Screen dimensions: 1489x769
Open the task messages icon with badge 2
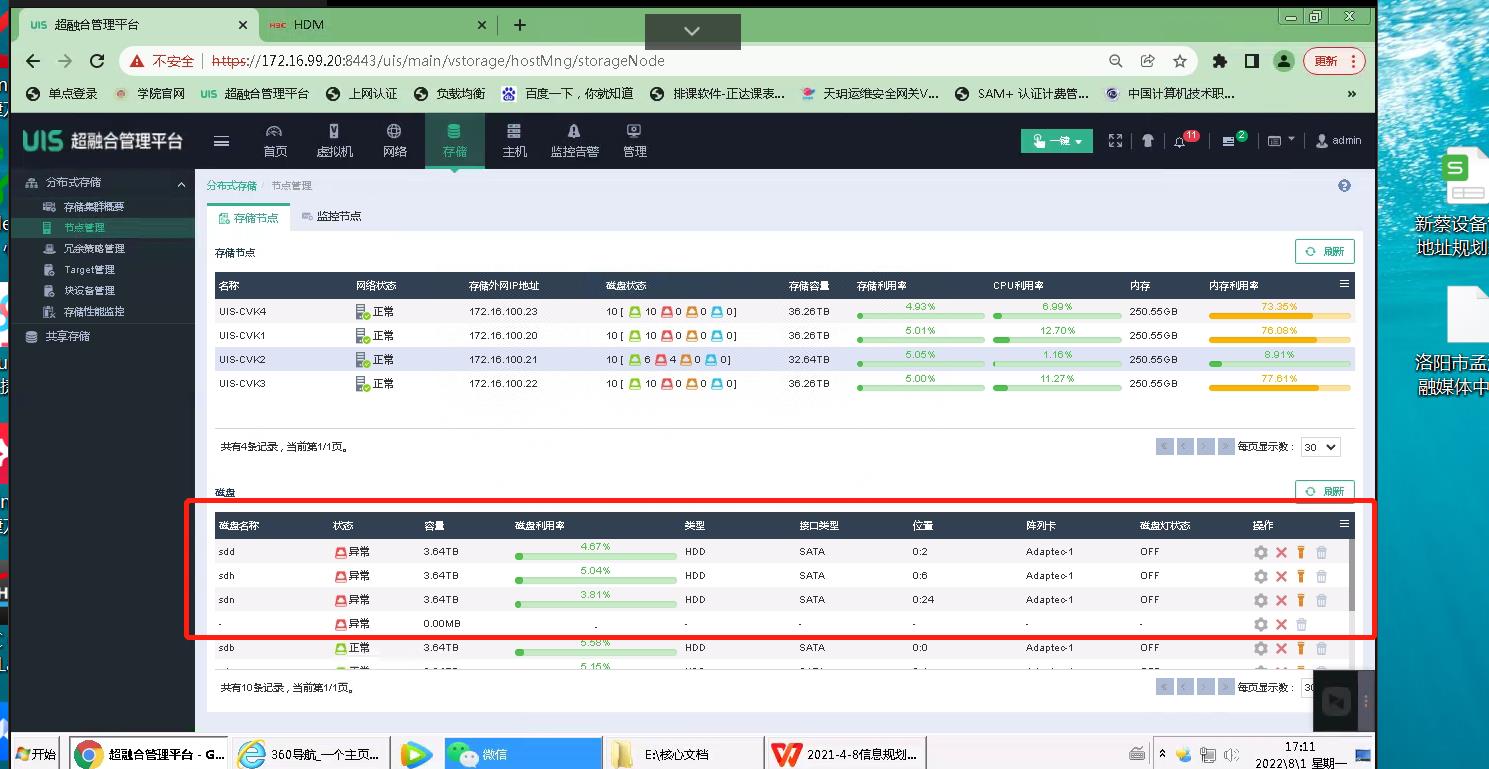(1230, 141)
